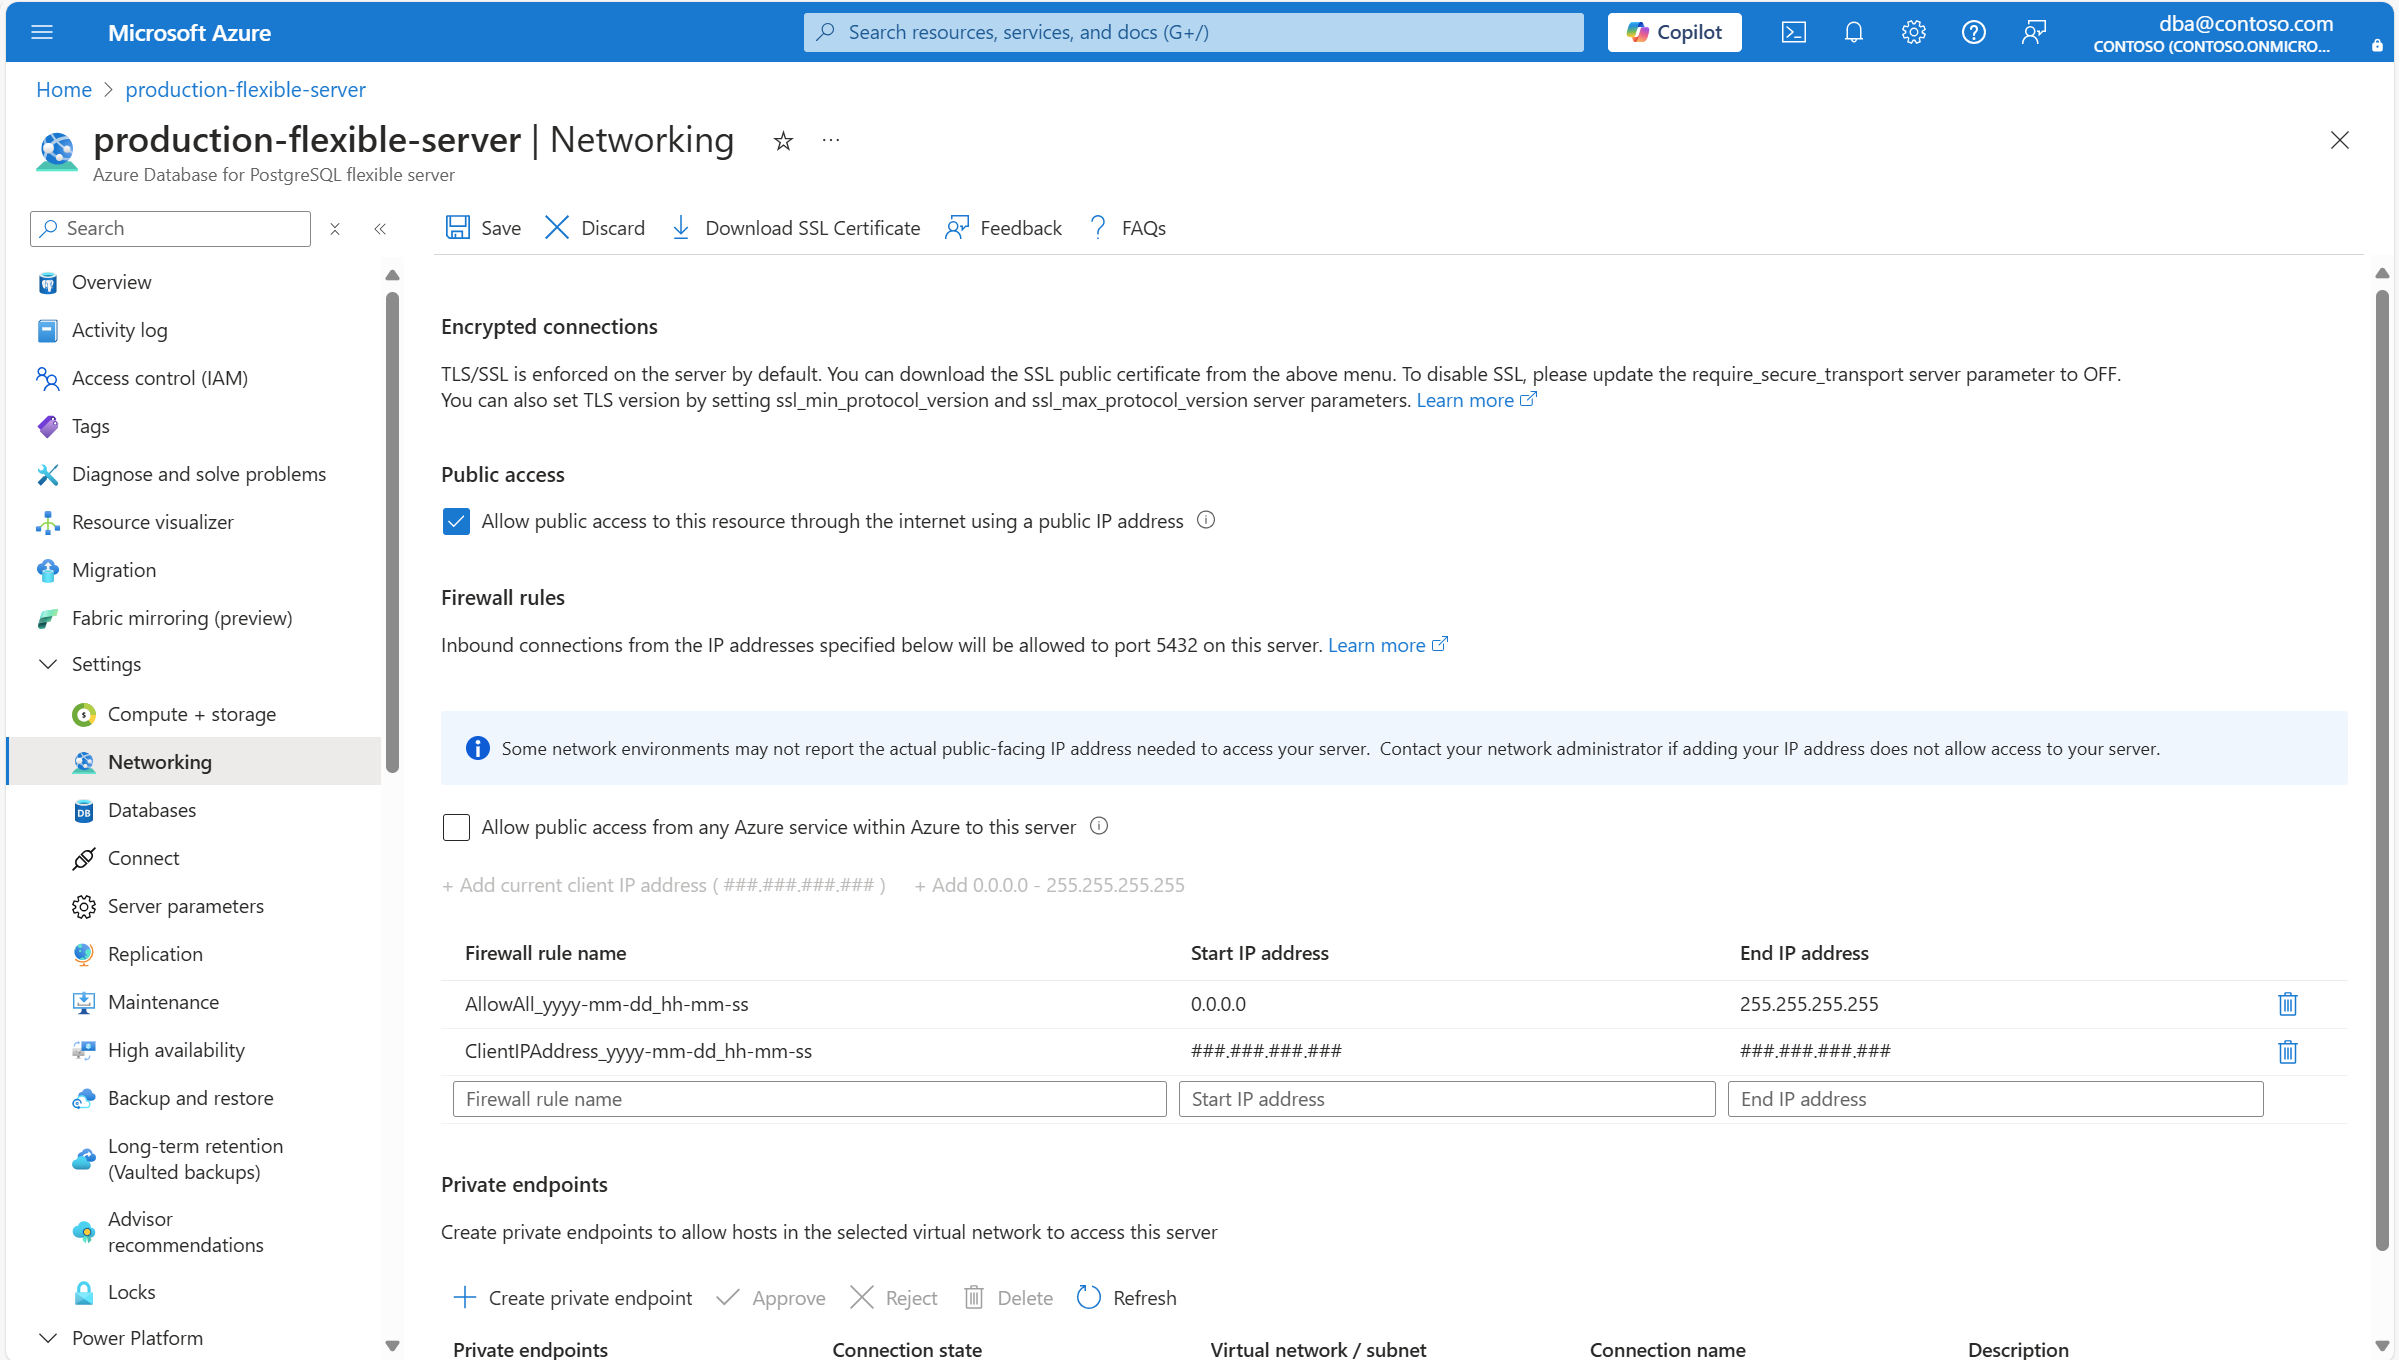Enable access from any Azure service

point(456,827)
